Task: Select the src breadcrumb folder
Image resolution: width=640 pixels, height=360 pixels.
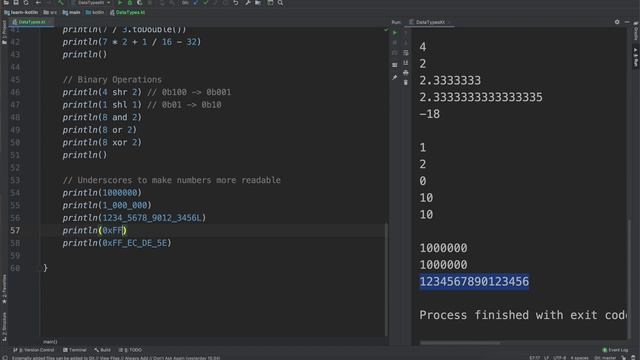Action: pos(50,13)
